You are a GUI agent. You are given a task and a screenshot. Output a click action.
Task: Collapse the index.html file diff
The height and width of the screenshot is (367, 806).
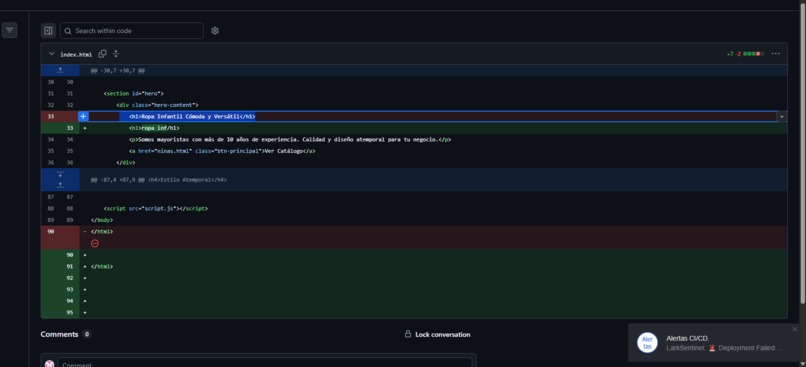coord(51,54)
